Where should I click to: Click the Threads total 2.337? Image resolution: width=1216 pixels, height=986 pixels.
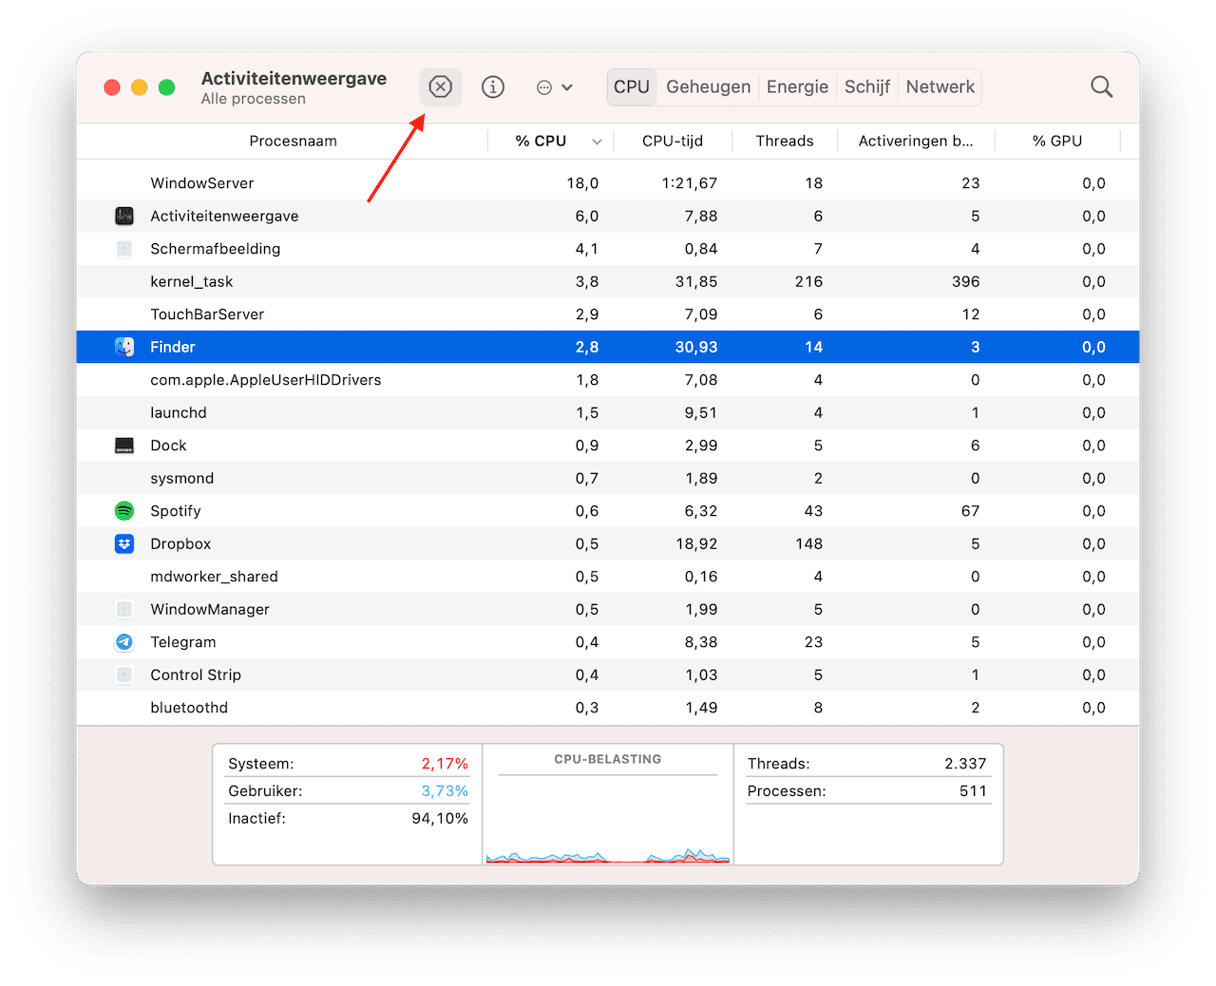(965, 764)
